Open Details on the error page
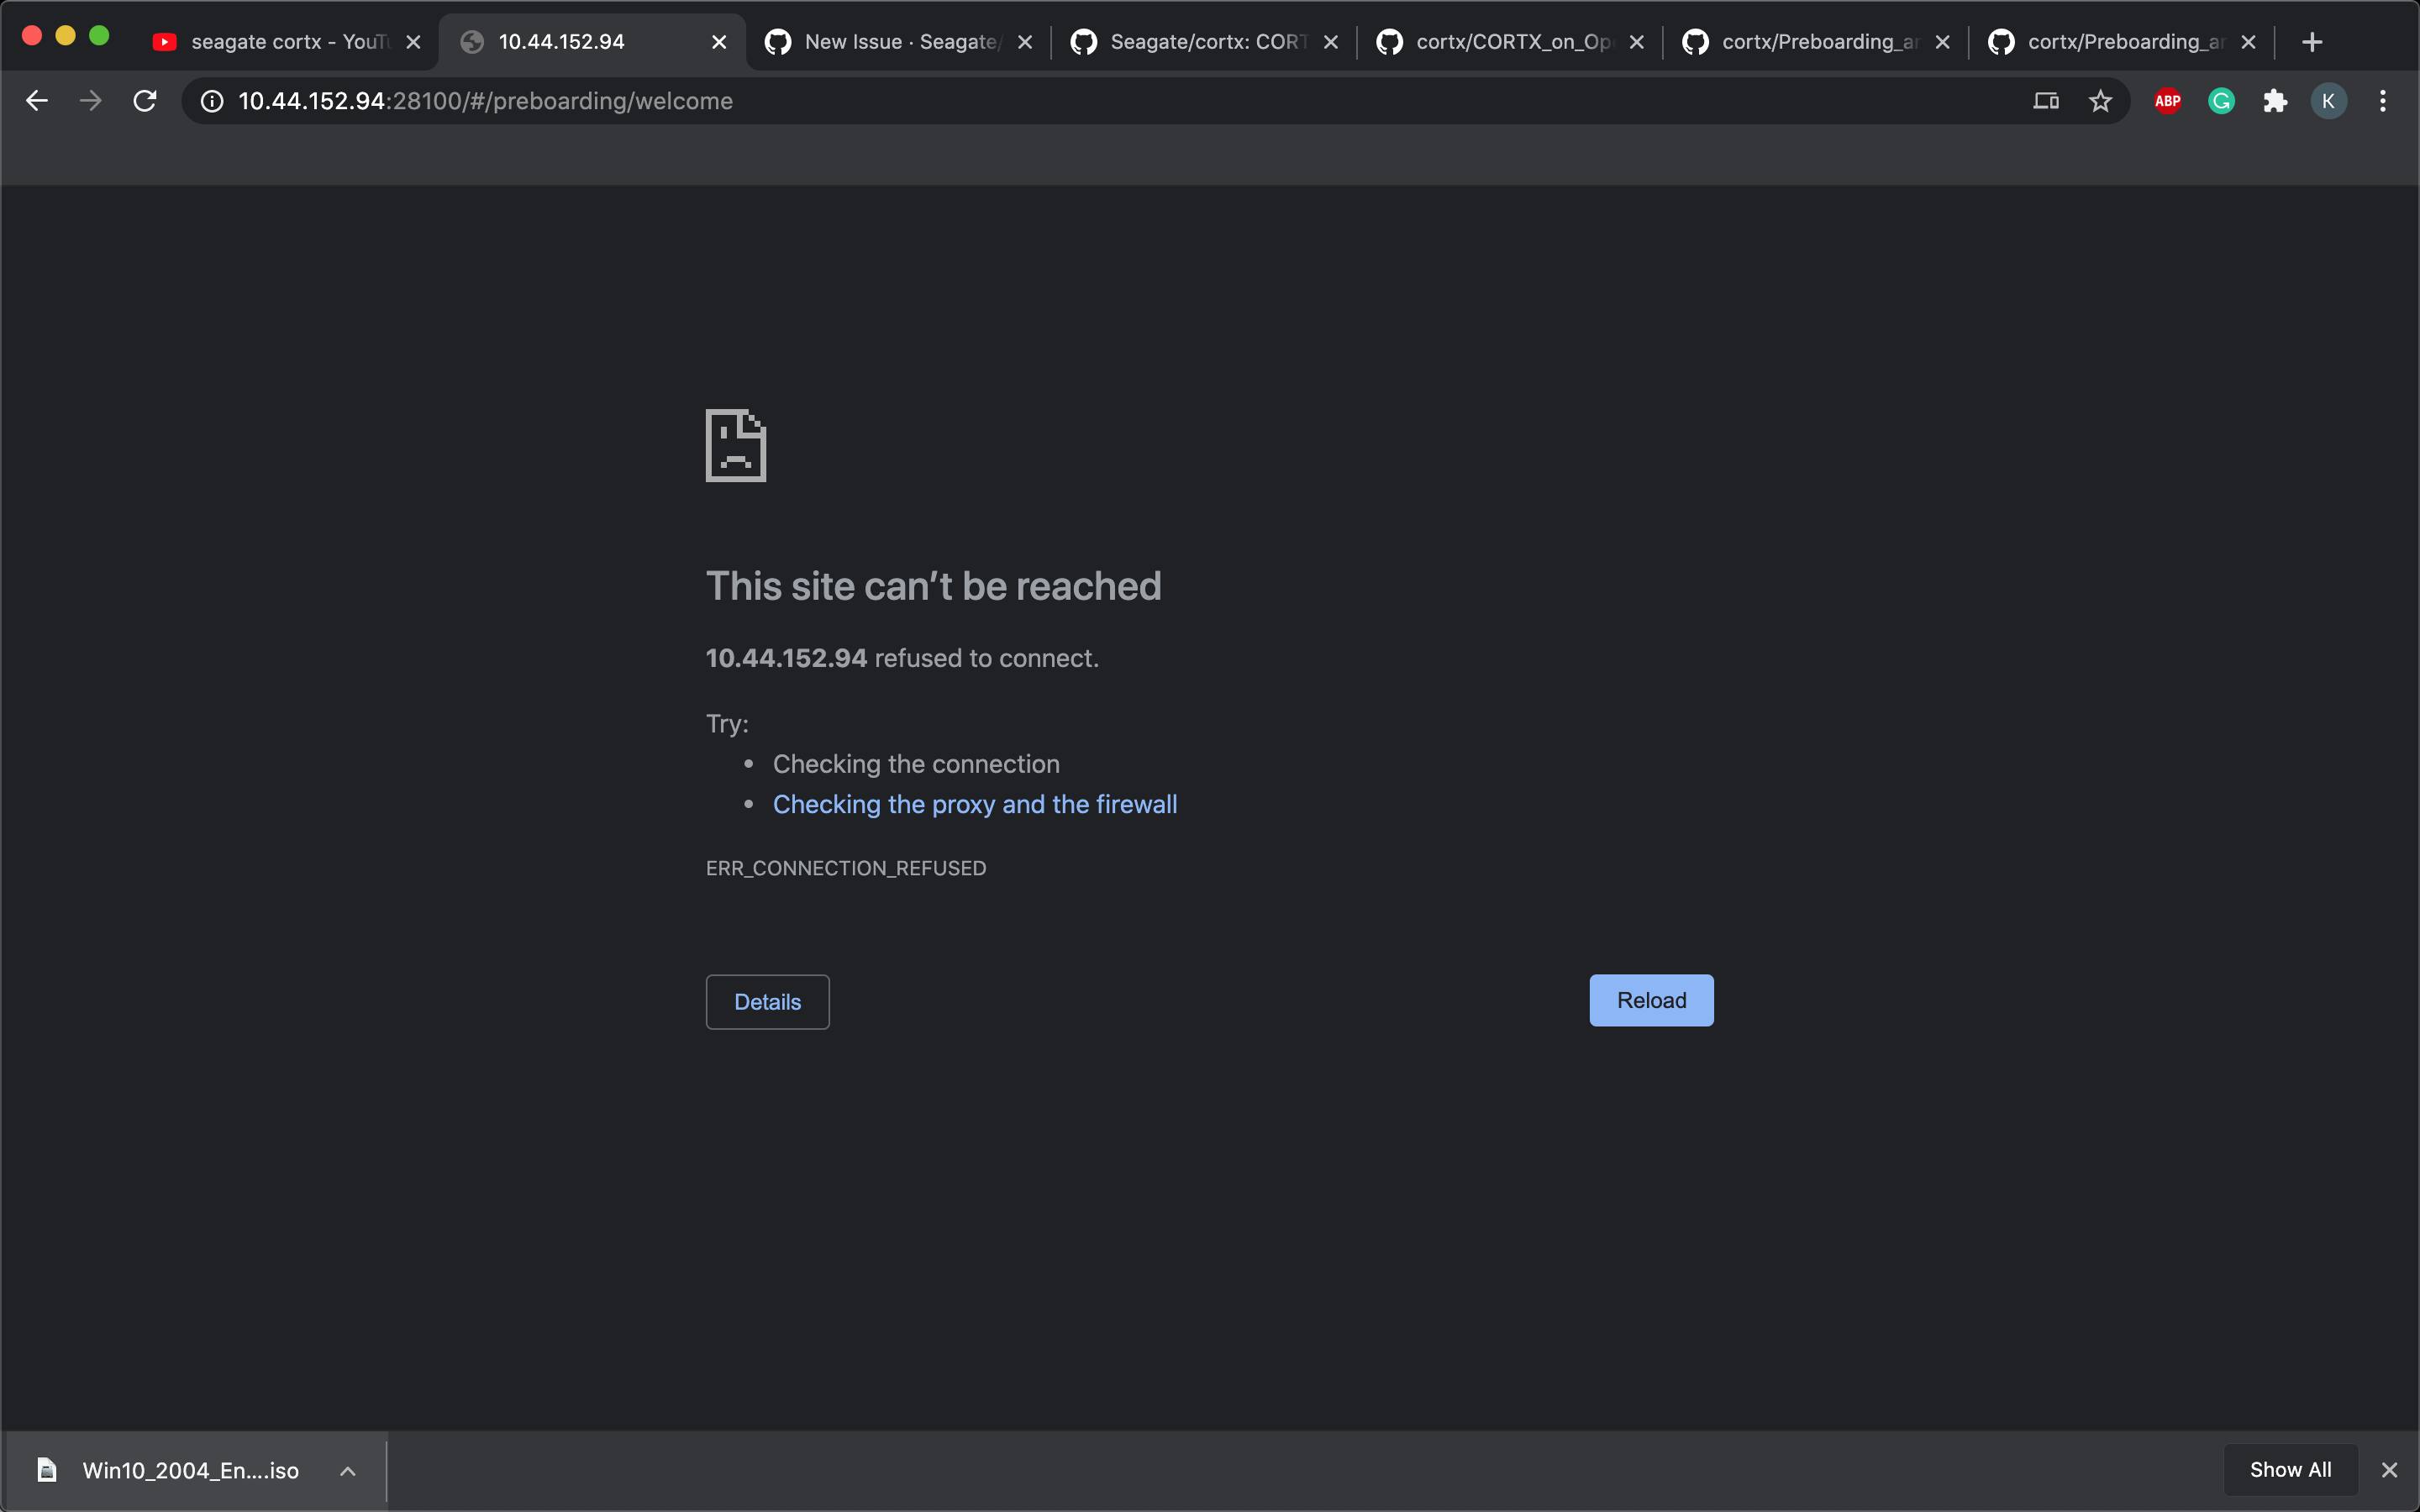The height and width of the screenshot is (1512, 2420). click(x=766, y=1001)
